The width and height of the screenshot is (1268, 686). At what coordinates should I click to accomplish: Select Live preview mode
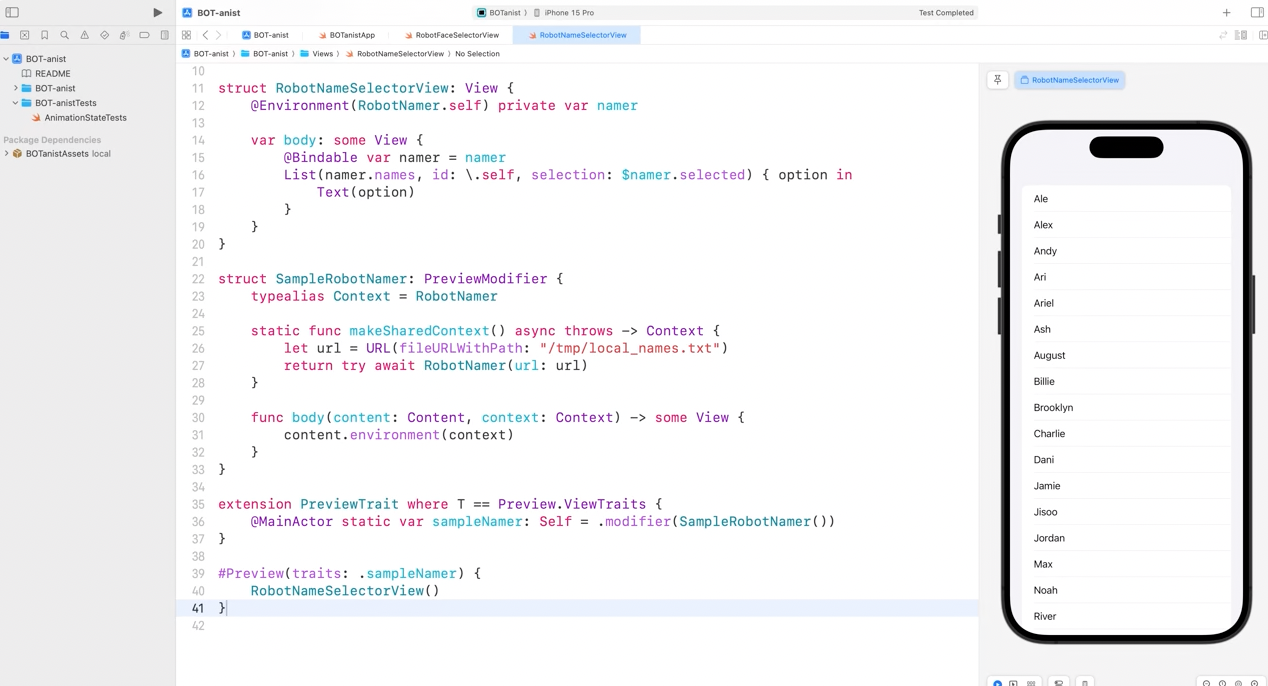[997, 683]
